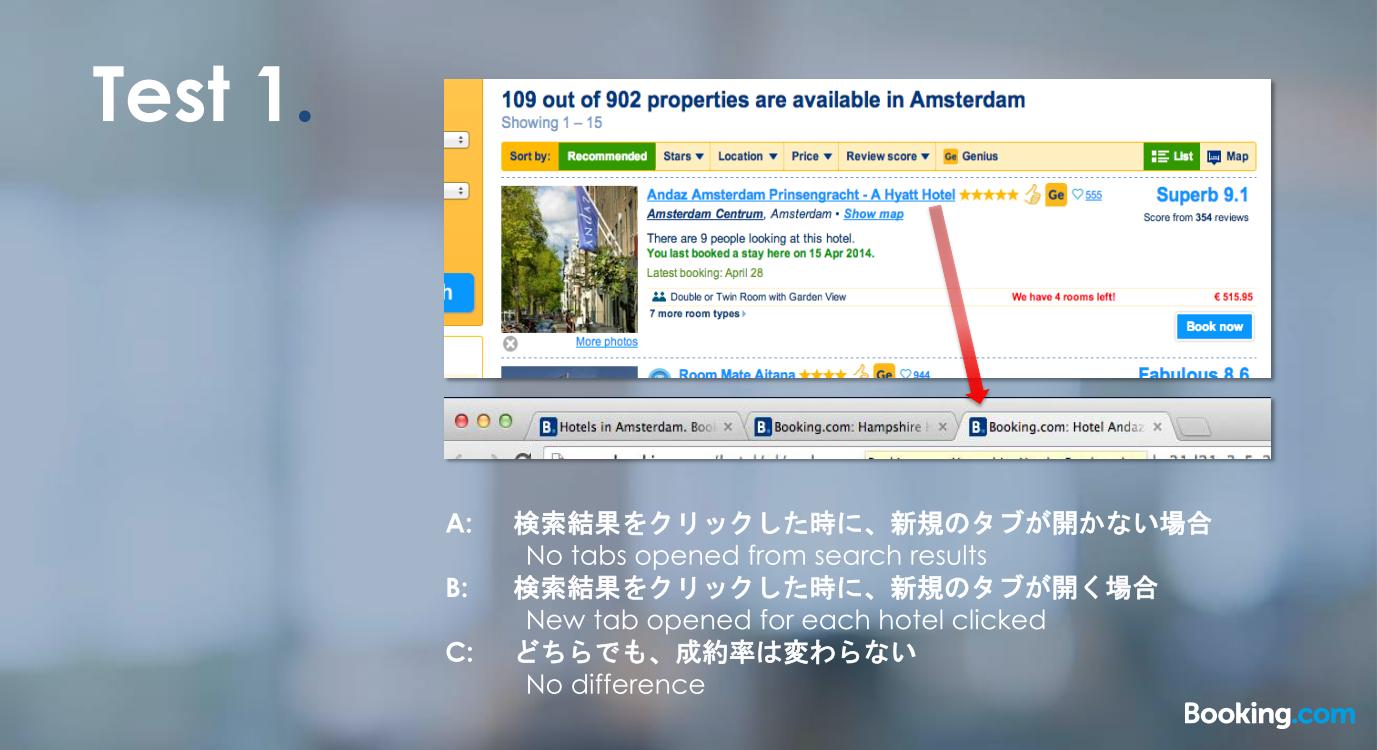
Task: Expand '7 more room types'
Action: pyautogui.click(x=697, y=314)
